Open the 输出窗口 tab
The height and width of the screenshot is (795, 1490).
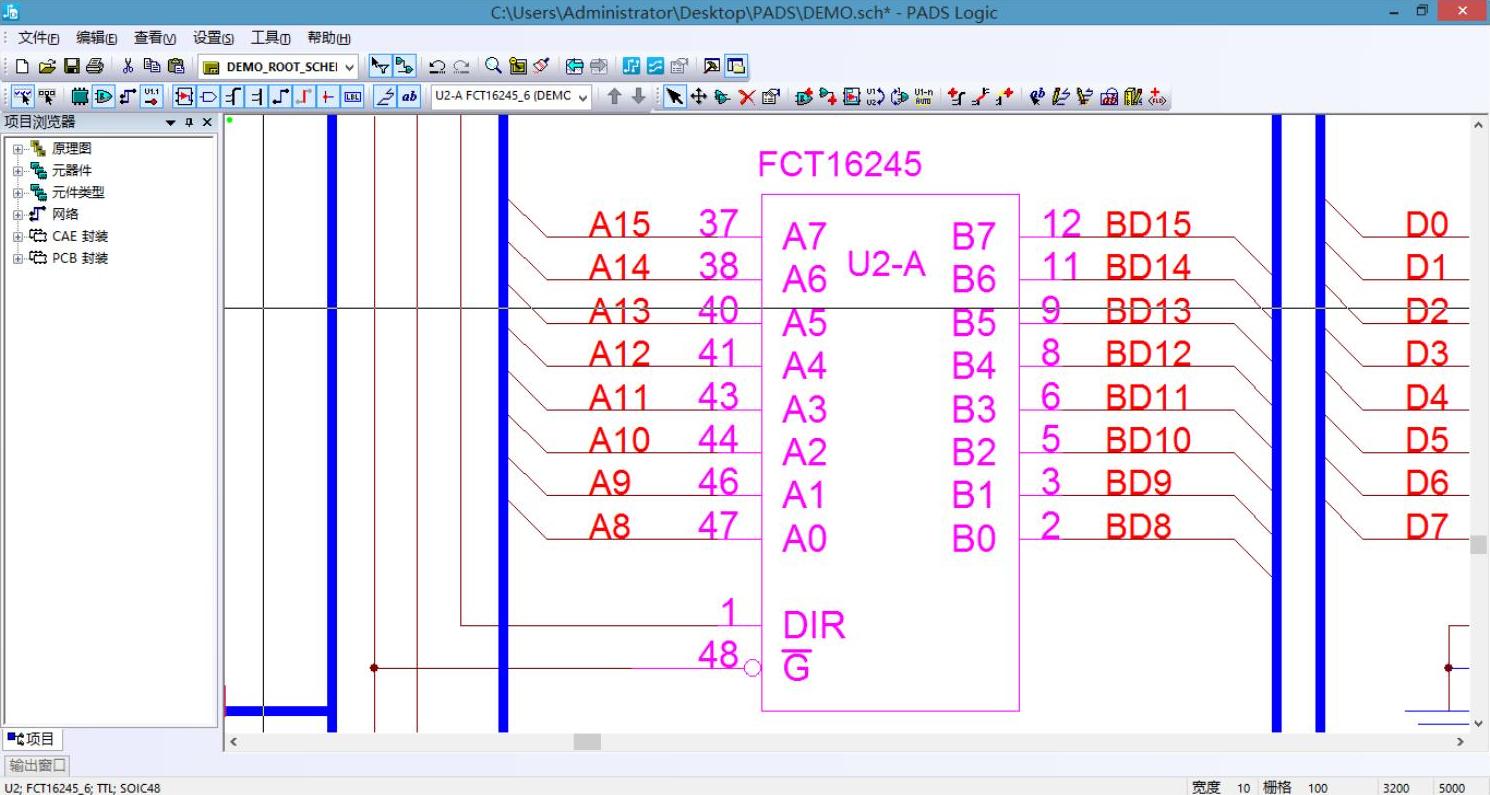38,766
